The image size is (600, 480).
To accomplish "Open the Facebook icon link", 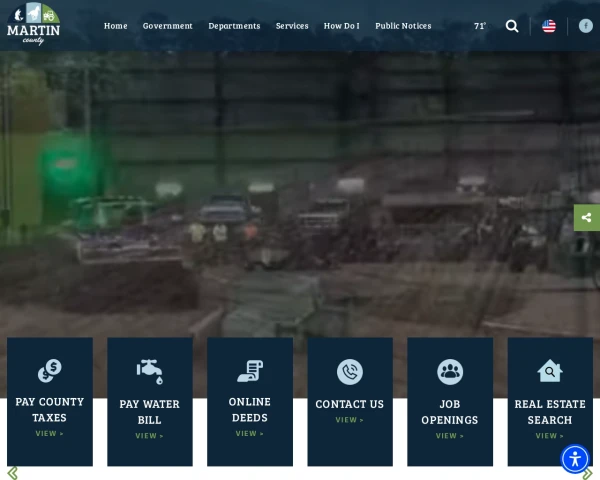I will point(585,26).
